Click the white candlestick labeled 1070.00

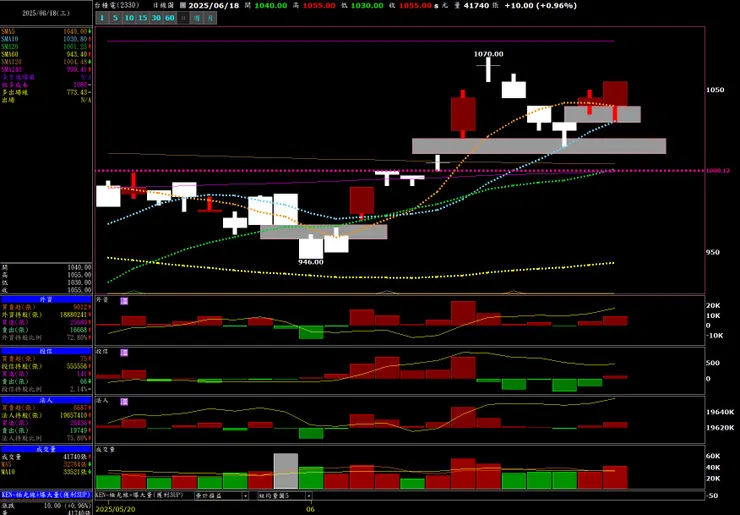click(488, 69)
